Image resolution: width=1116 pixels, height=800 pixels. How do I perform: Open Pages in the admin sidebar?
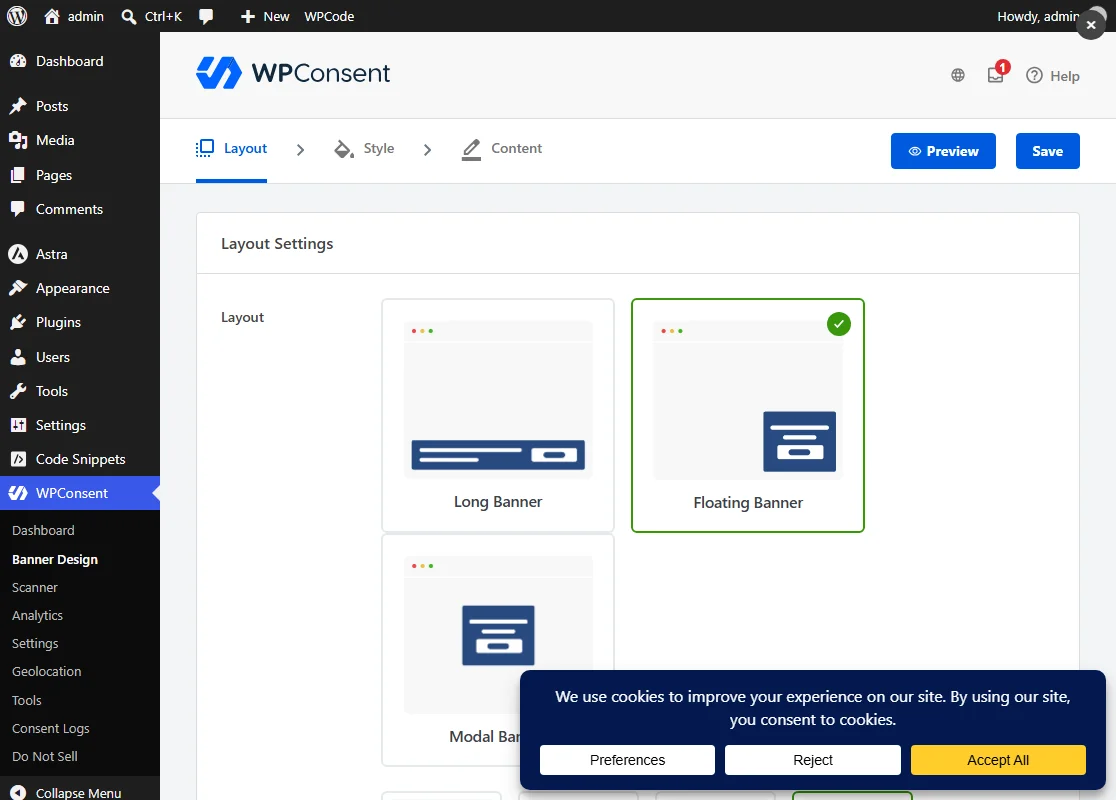(x=80, y=175)
